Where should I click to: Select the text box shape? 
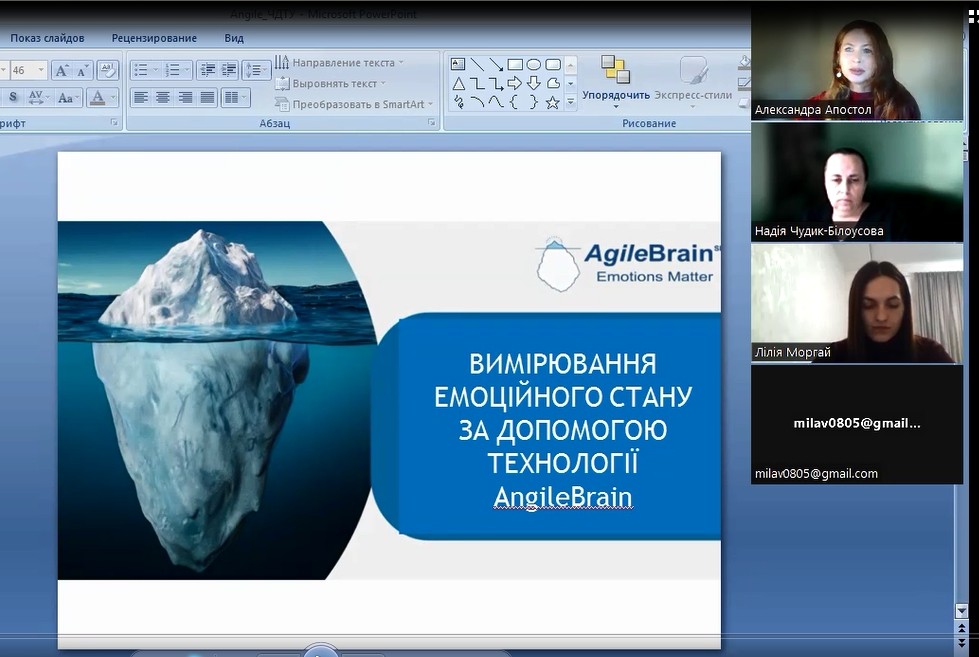tap(458, 64)
